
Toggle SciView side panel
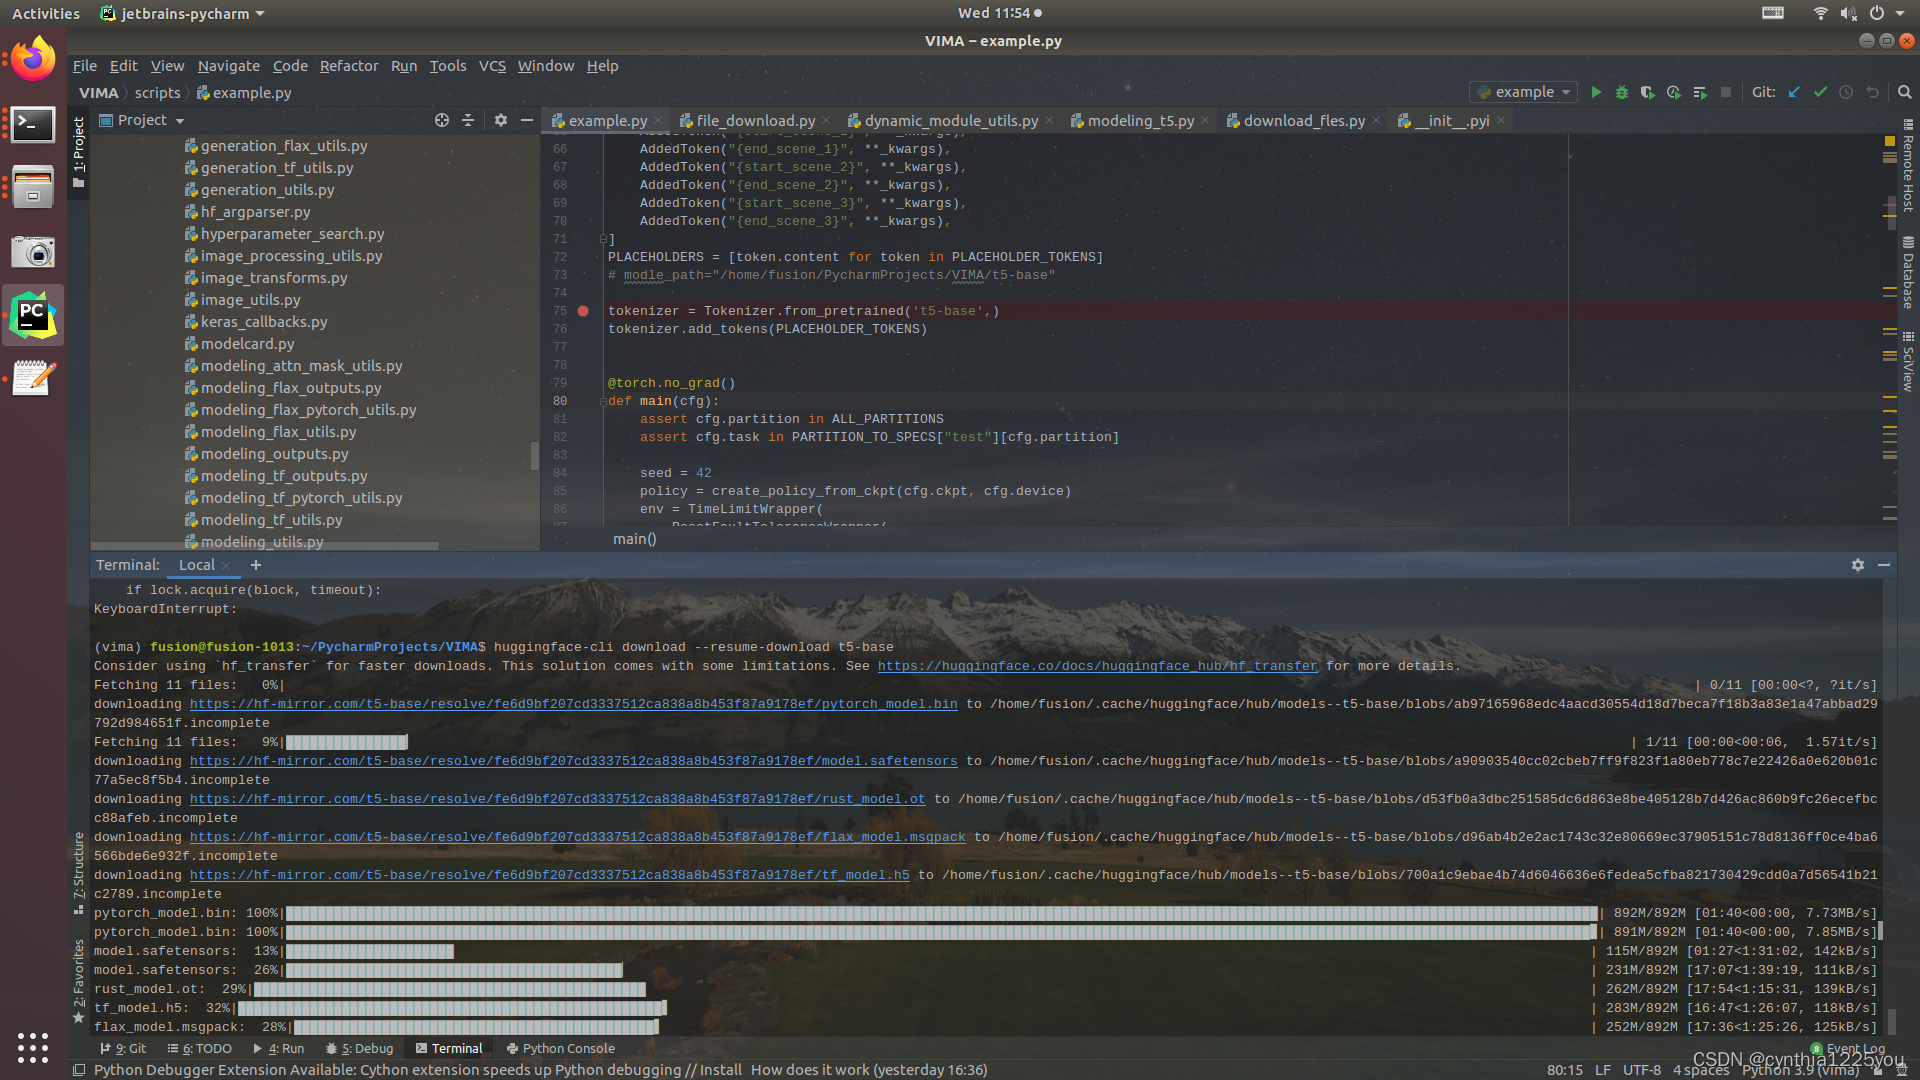click(1908, 361)
